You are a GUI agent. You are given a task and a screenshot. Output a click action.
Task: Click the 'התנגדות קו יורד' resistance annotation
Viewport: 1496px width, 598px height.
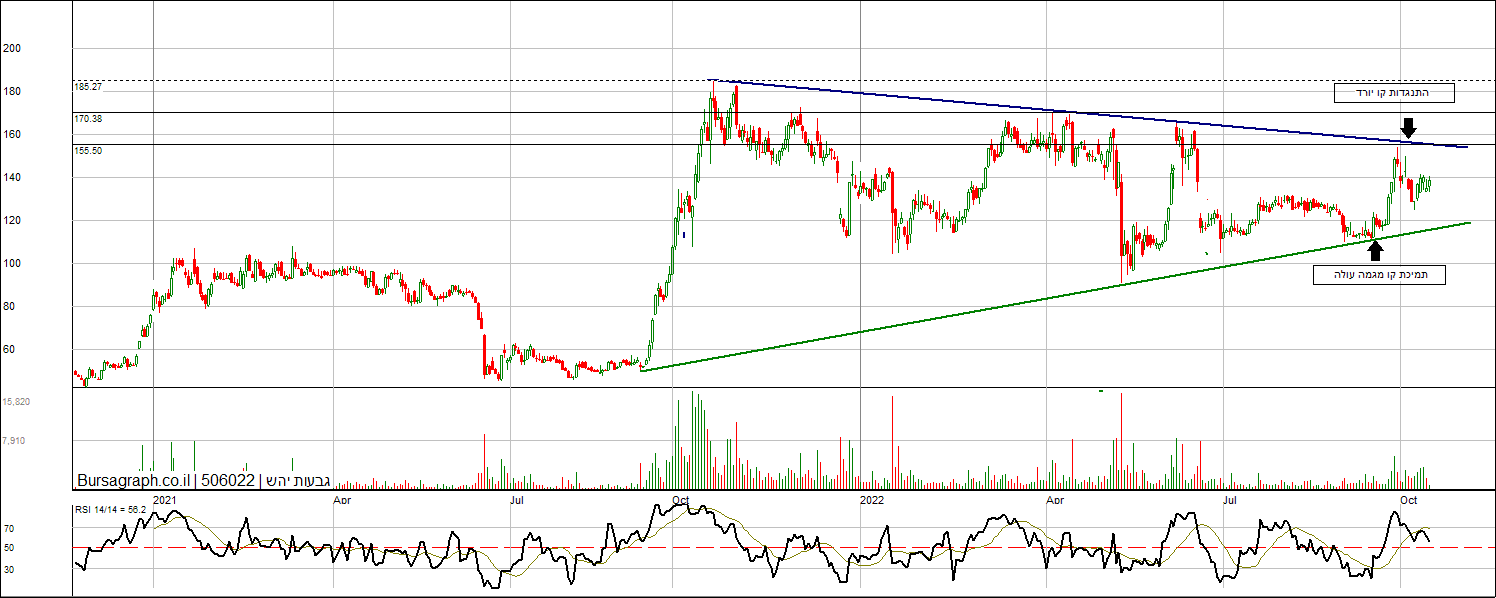point(1393,93)
